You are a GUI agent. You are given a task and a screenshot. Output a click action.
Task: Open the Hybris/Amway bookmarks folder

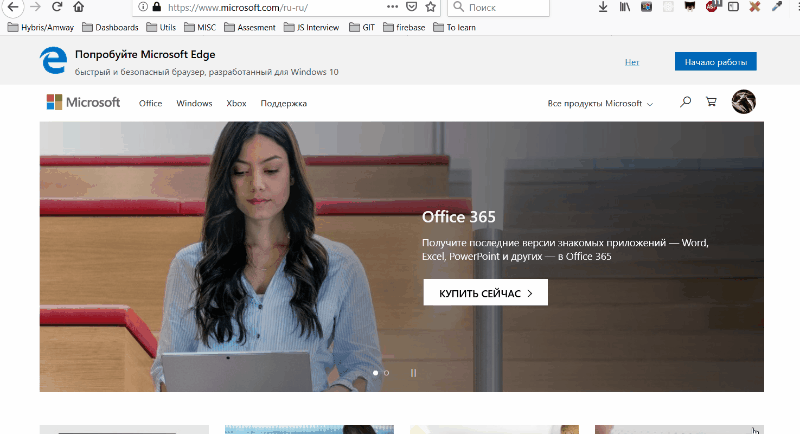[x=41, y=28]
